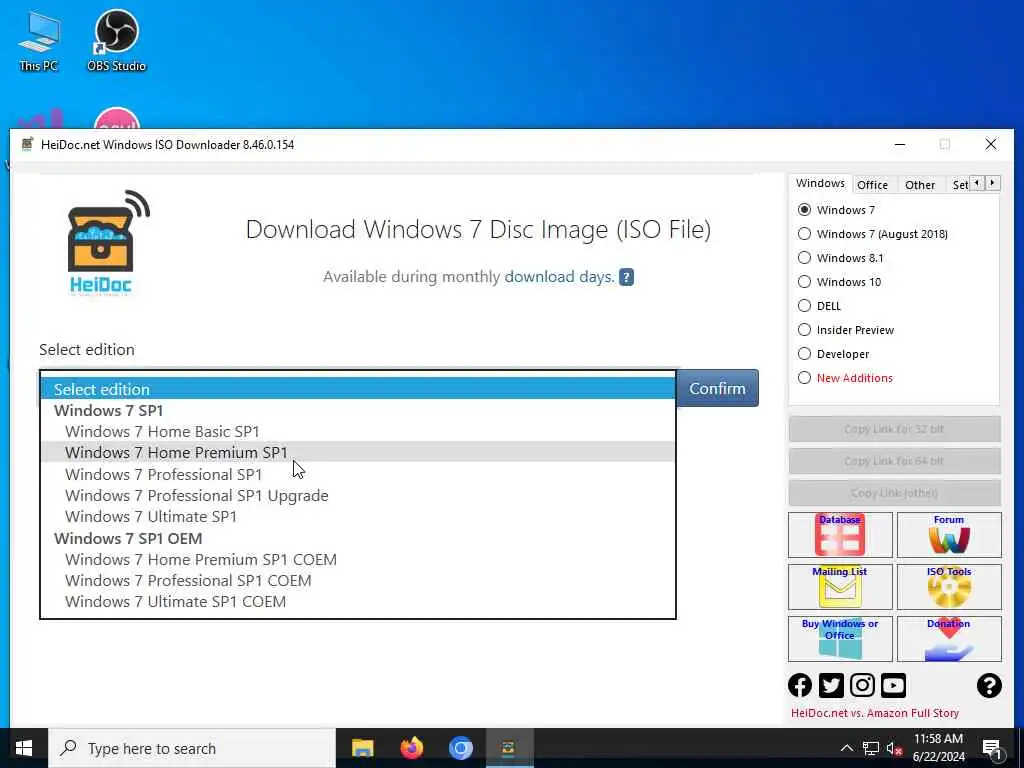The image size is (1024, 768).
Task: Open the Mailing List icon button
Action: click(x=840, y=586)
